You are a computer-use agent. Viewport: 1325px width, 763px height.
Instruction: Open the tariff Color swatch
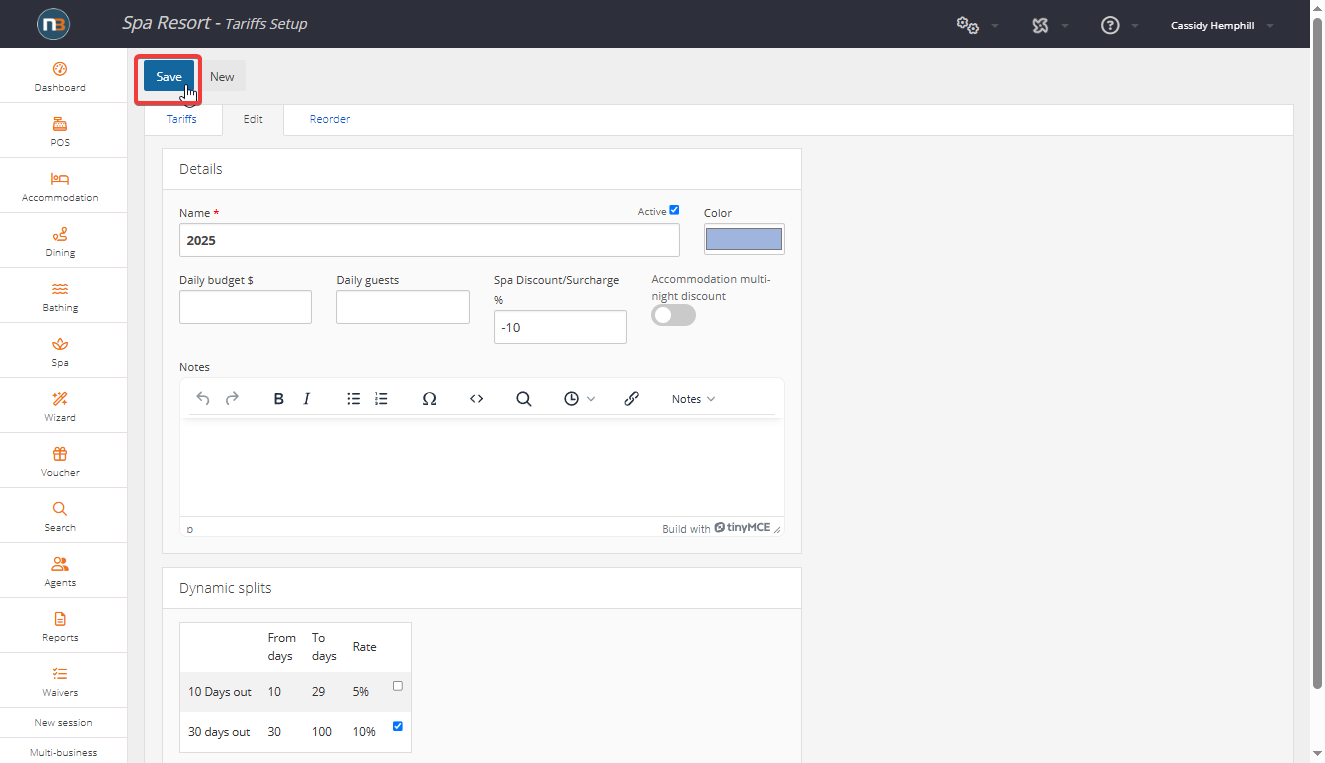pyautogui.click(x=743, y=239)
